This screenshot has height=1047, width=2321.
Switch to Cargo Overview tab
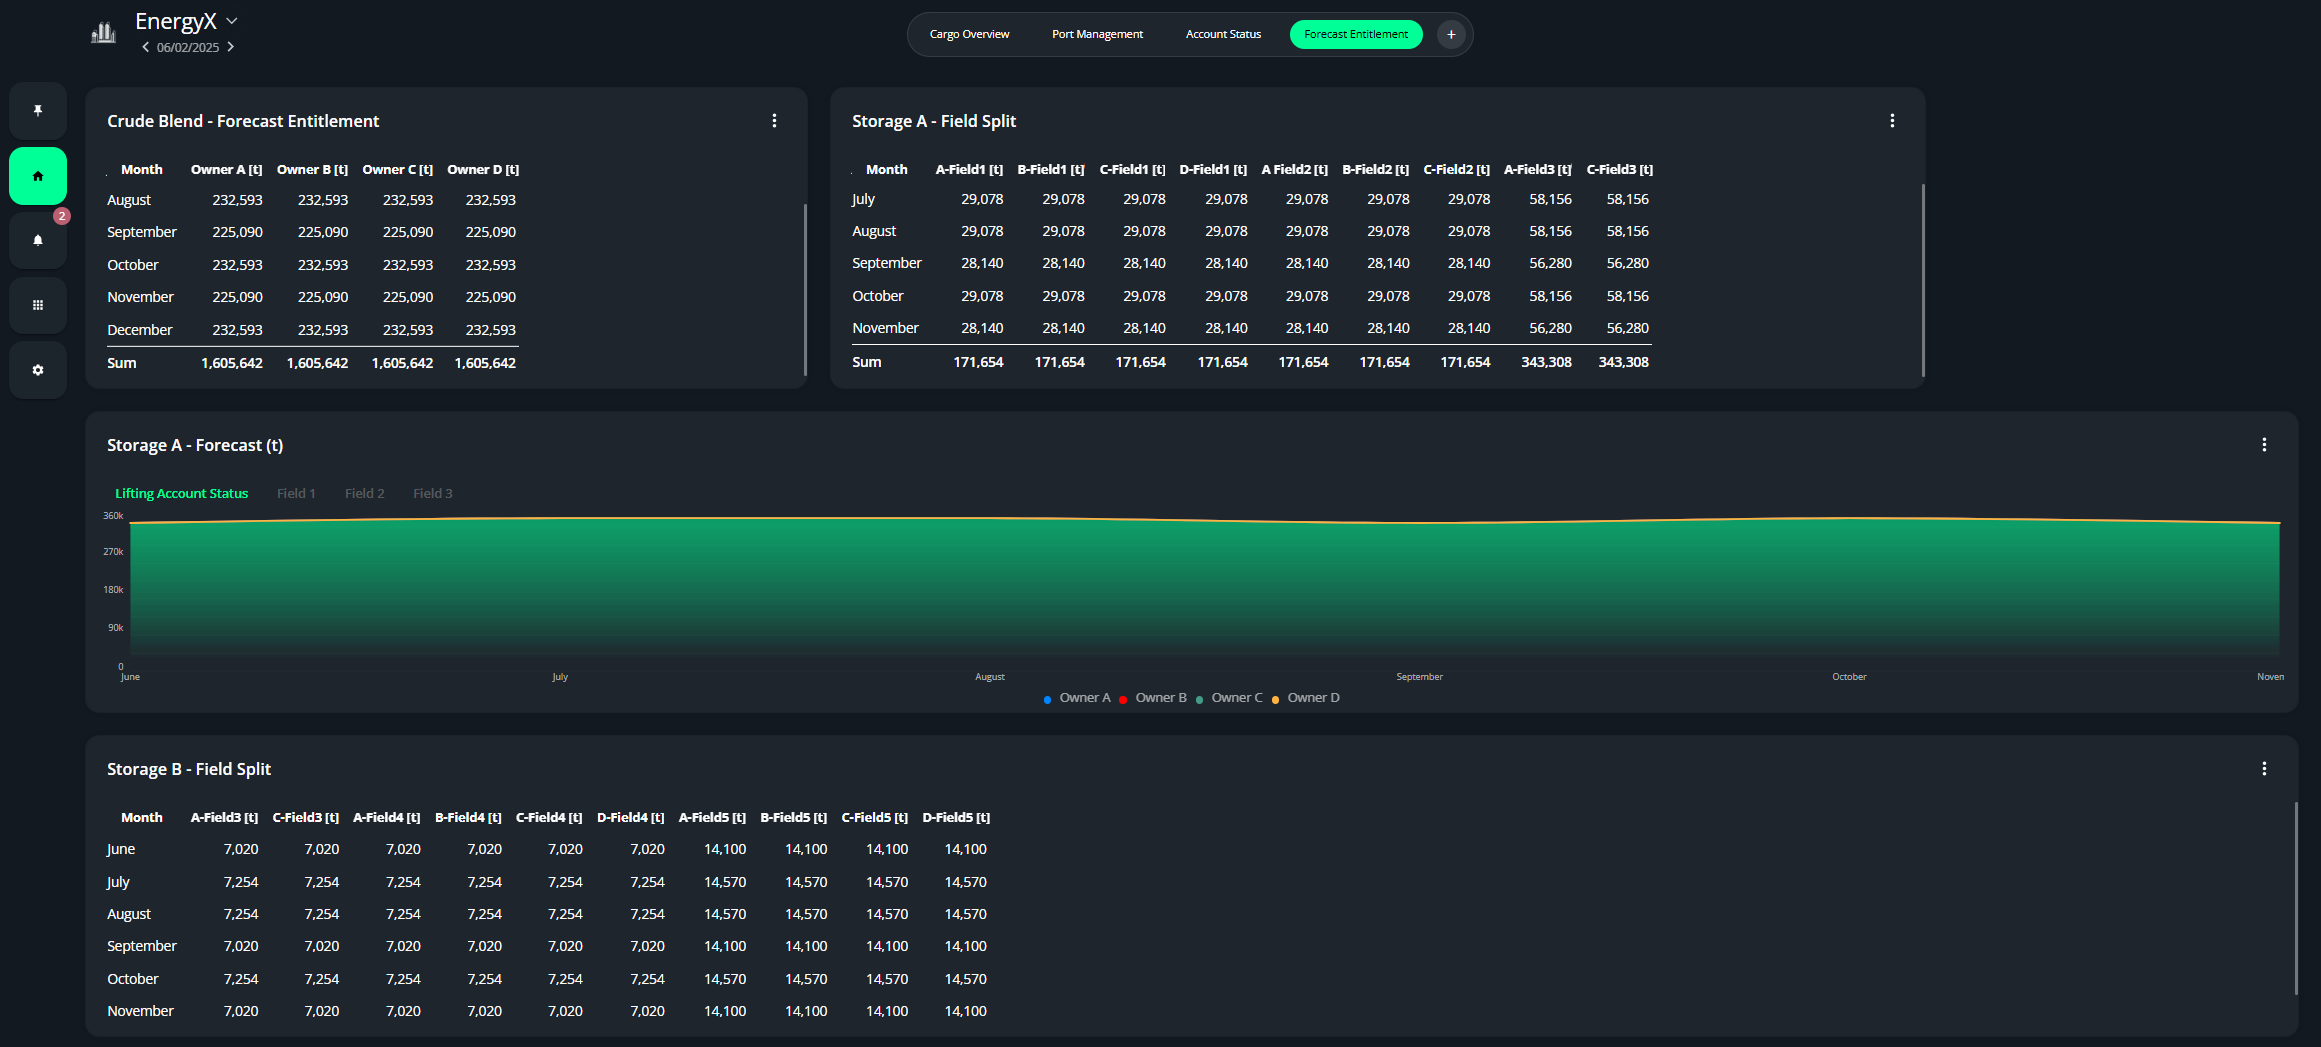coord(969,34)
